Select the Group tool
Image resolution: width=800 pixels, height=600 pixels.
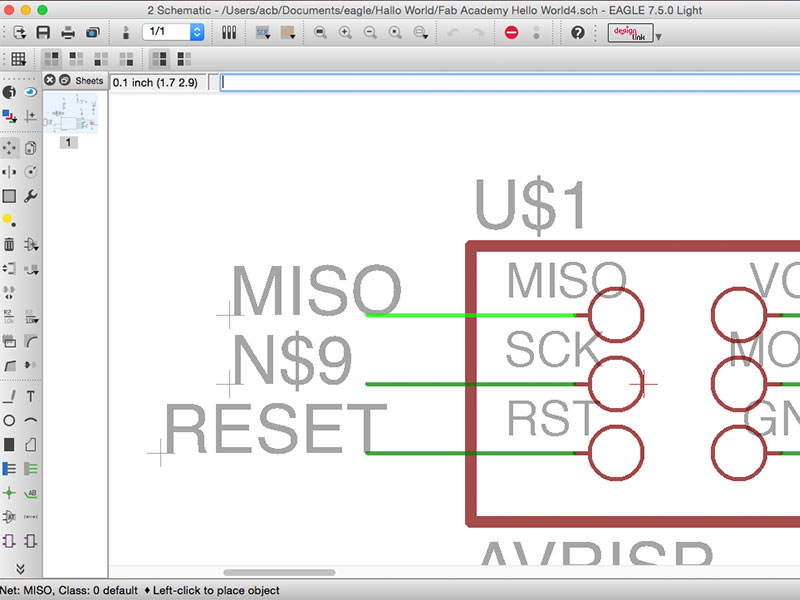(9, 196)
